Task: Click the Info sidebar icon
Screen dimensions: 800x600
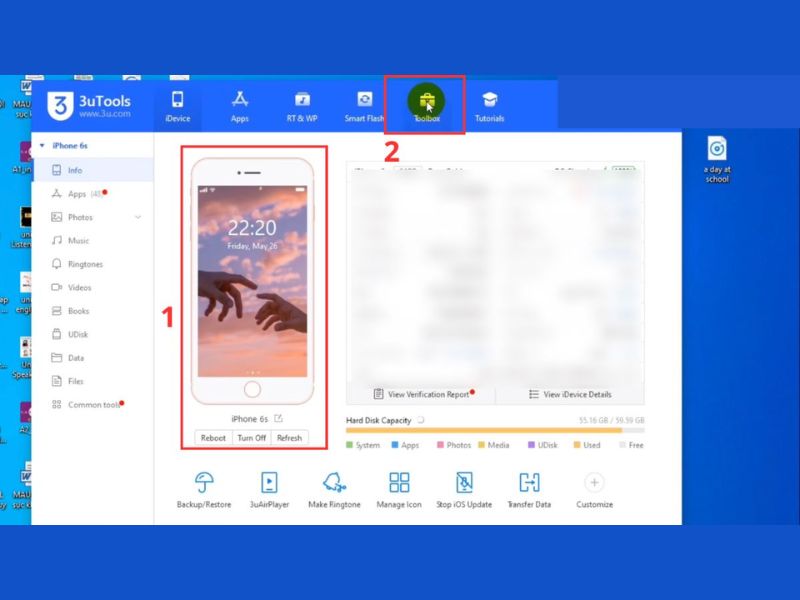Action: coord(57,170)
